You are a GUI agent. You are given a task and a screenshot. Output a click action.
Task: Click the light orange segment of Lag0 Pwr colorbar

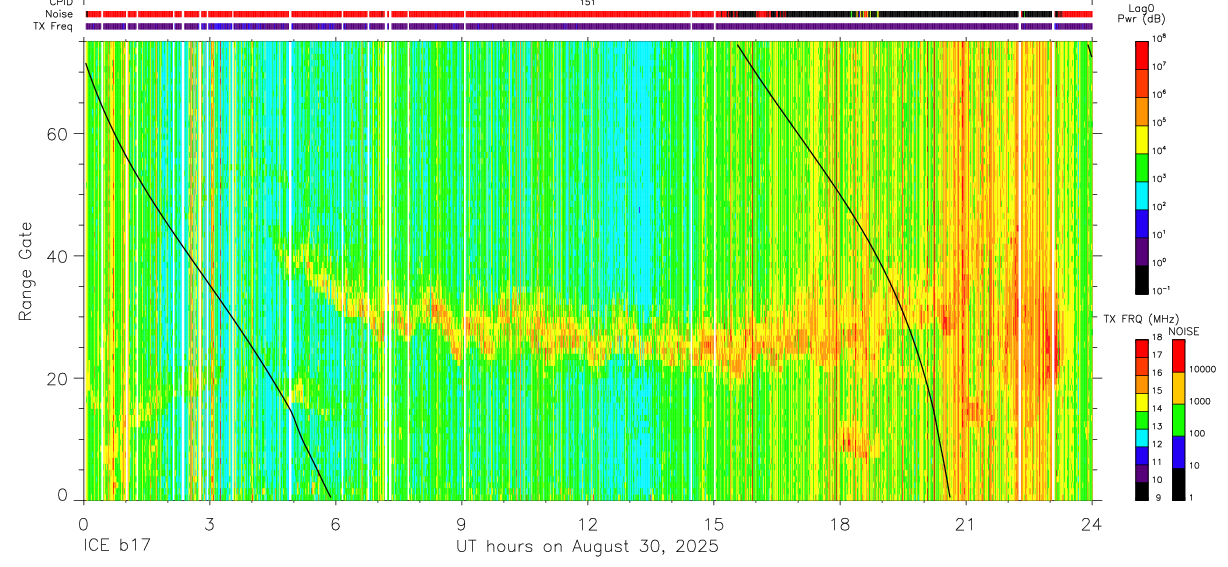tap(1142, 109)
